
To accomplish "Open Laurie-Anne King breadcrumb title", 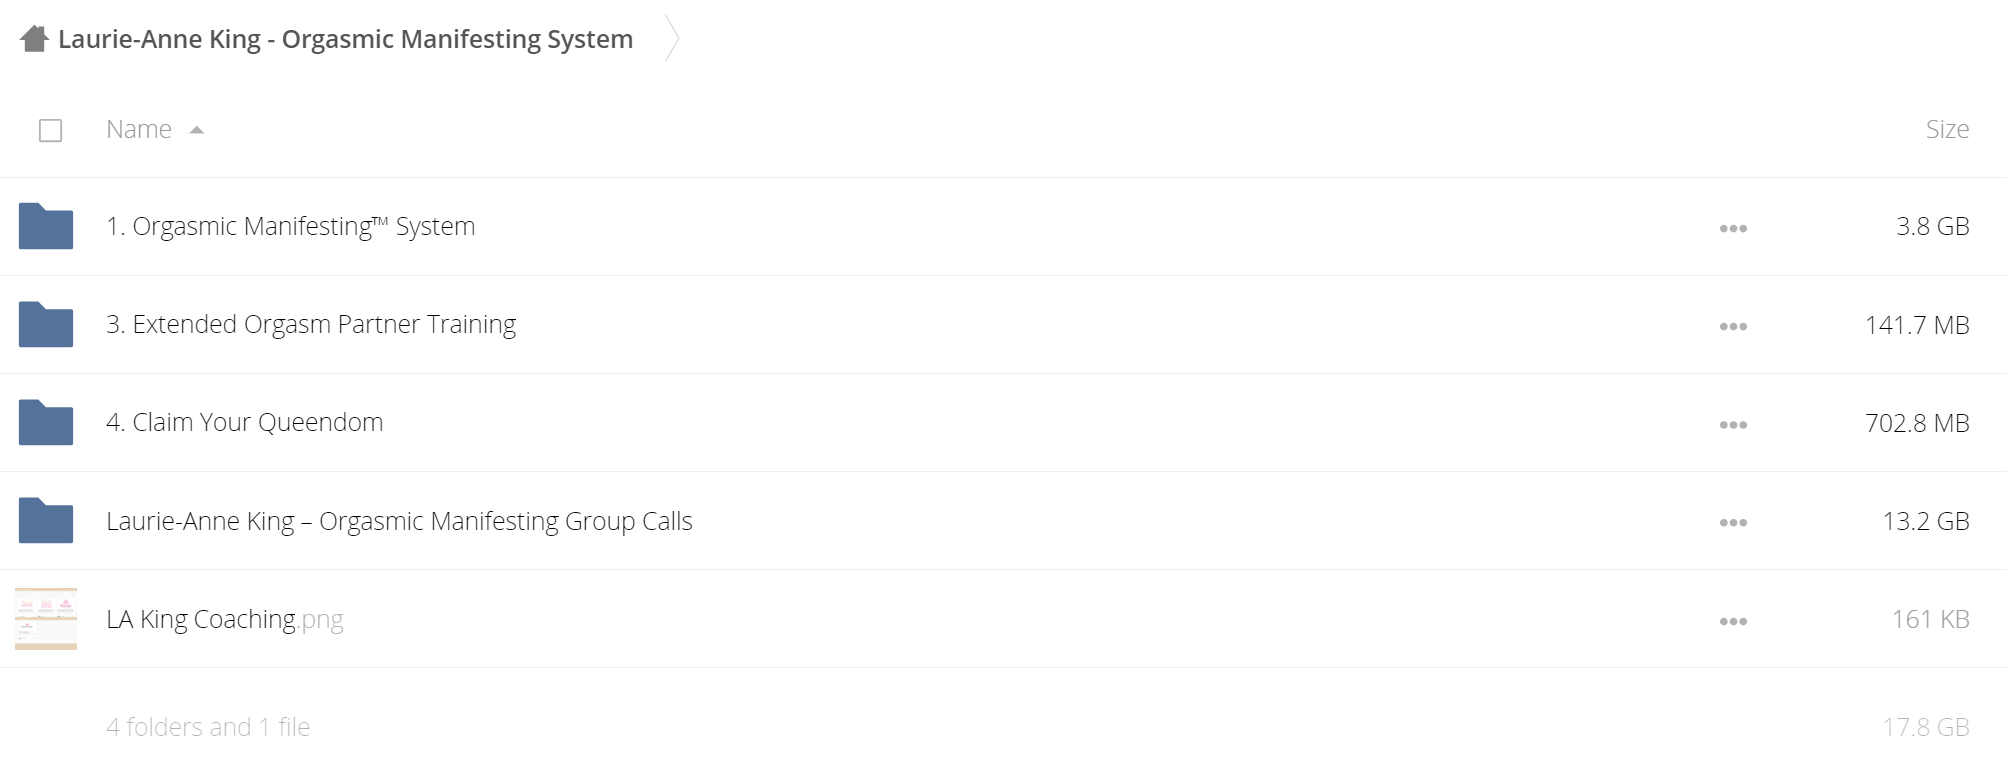I will point(345,39).
